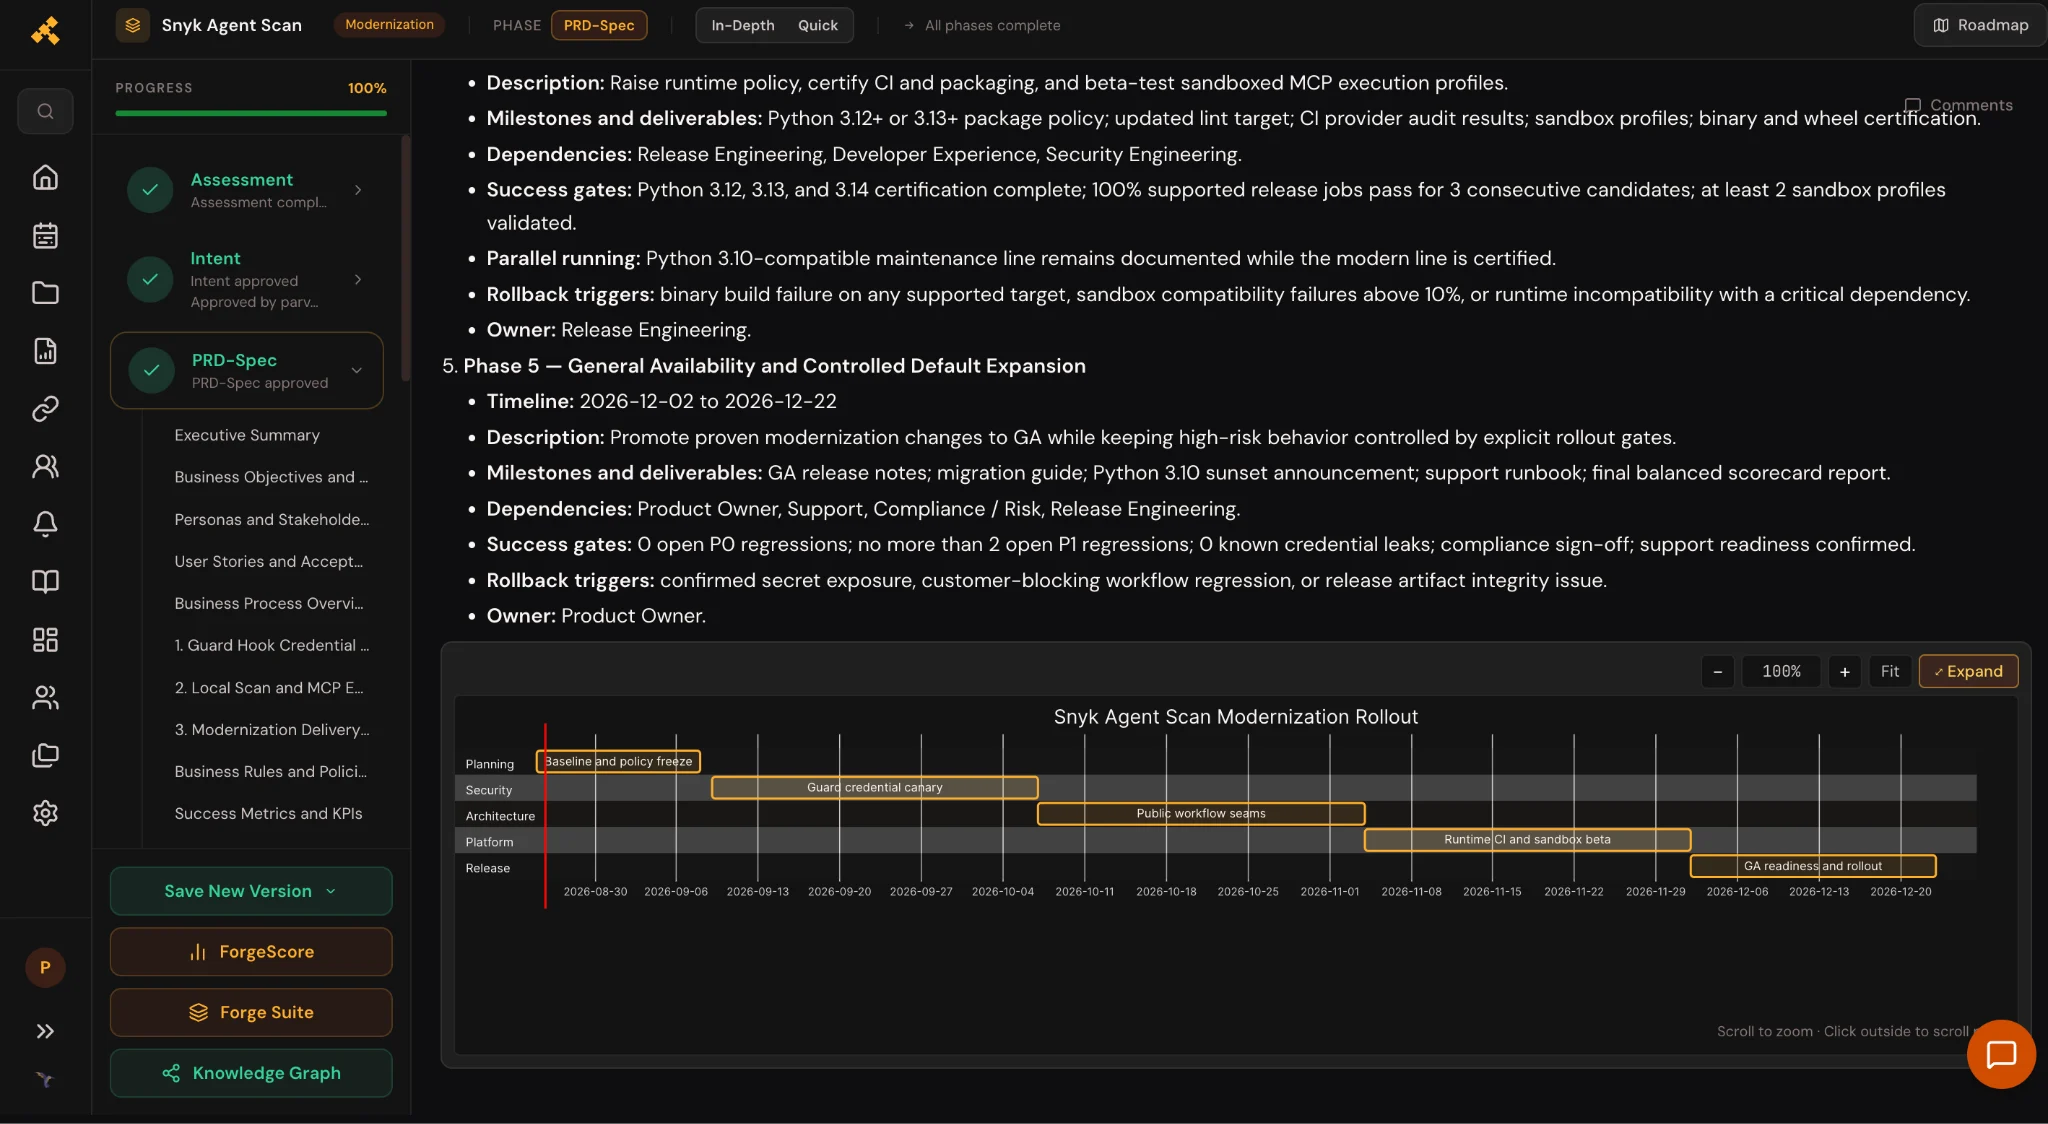Collapse the PRD-Spec phase section

tap(356, 370)
